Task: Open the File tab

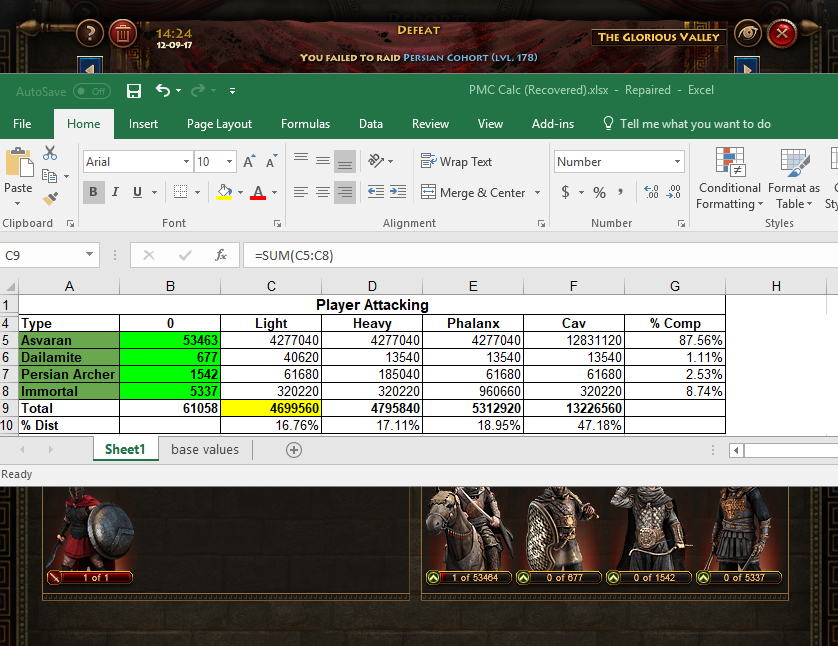Action: (x=22, y=124)
